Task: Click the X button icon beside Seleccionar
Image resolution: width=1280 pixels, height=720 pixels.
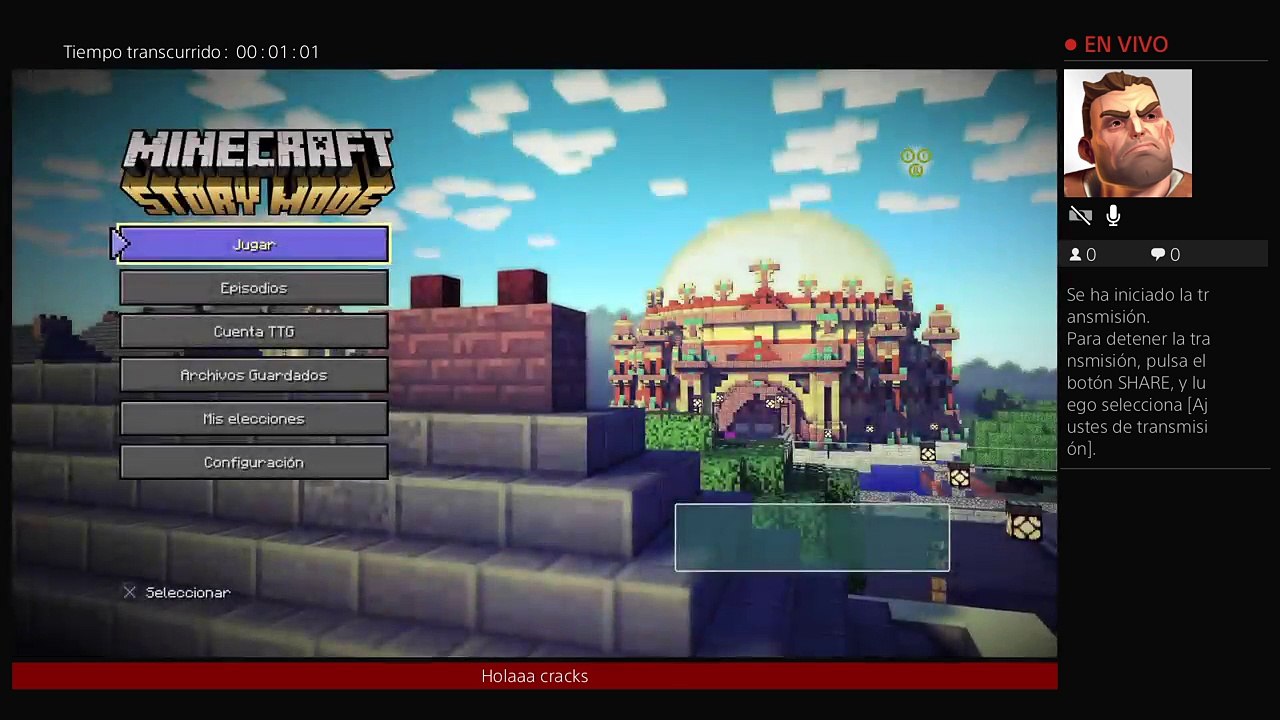Action: click(x=130, y=593)
